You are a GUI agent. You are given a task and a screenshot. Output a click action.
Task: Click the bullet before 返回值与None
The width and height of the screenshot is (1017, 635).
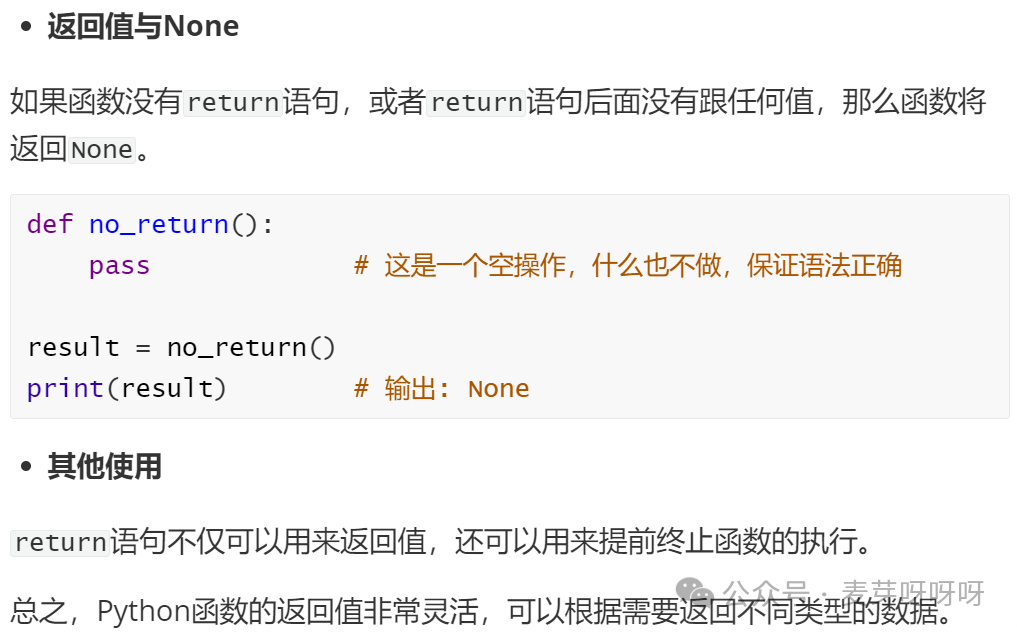(x=26, y=27)
